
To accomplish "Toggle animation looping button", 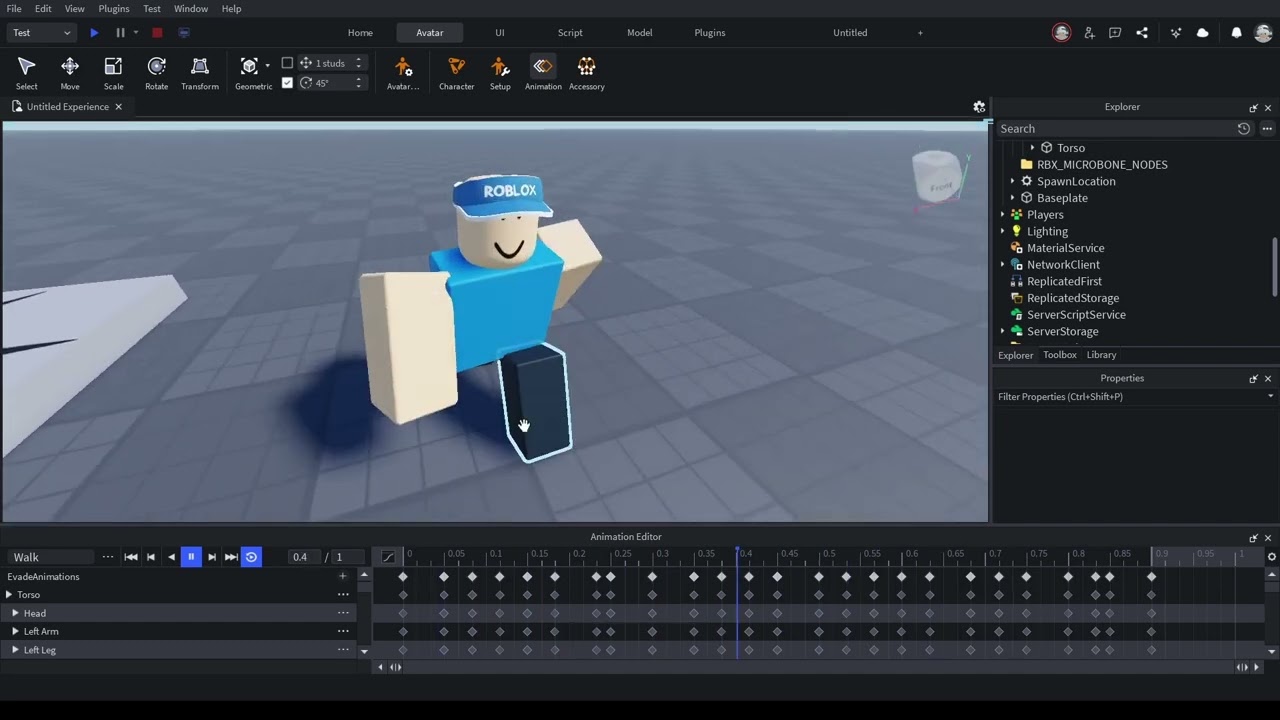I will tap(251, 557).
